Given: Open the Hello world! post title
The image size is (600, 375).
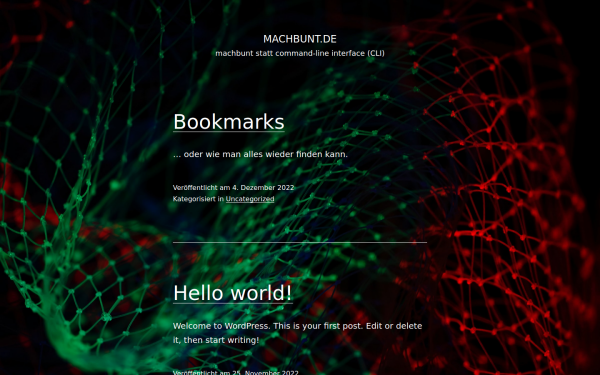Looking at the screenshot, I should [x=233, y=293].
